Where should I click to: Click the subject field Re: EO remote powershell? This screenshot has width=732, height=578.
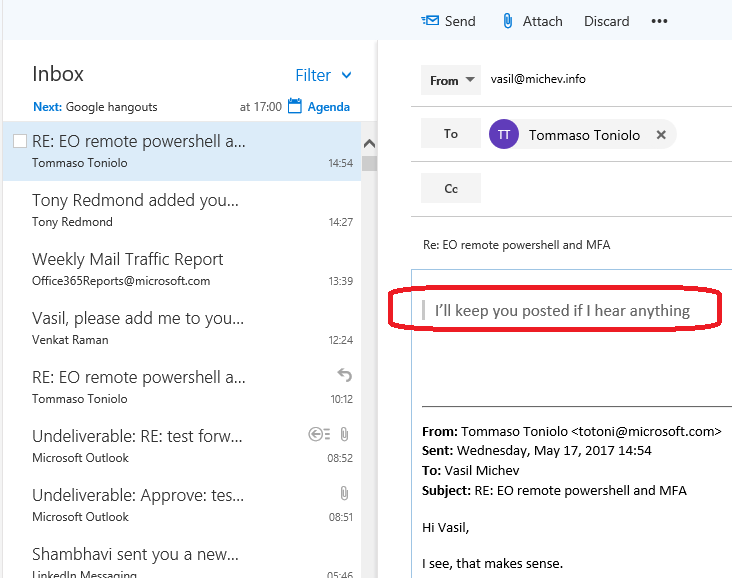pos(516,245)
